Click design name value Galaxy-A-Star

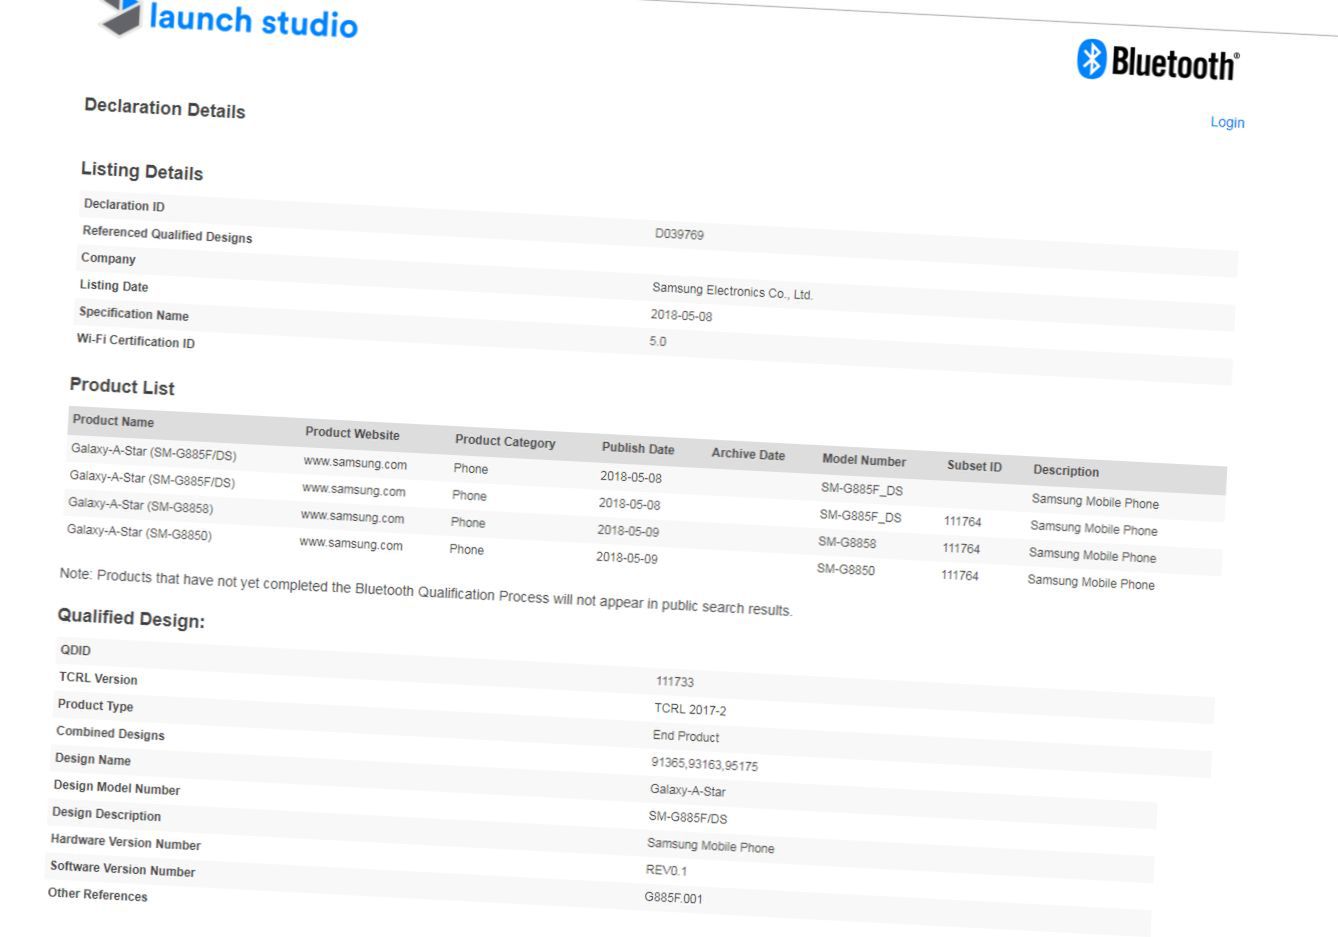688,790
